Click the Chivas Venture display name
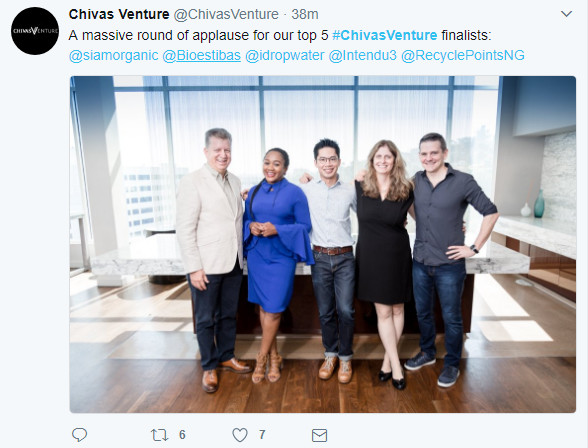Screen dimensions: 588x448 pyautogui.click(x=119, y=14)
